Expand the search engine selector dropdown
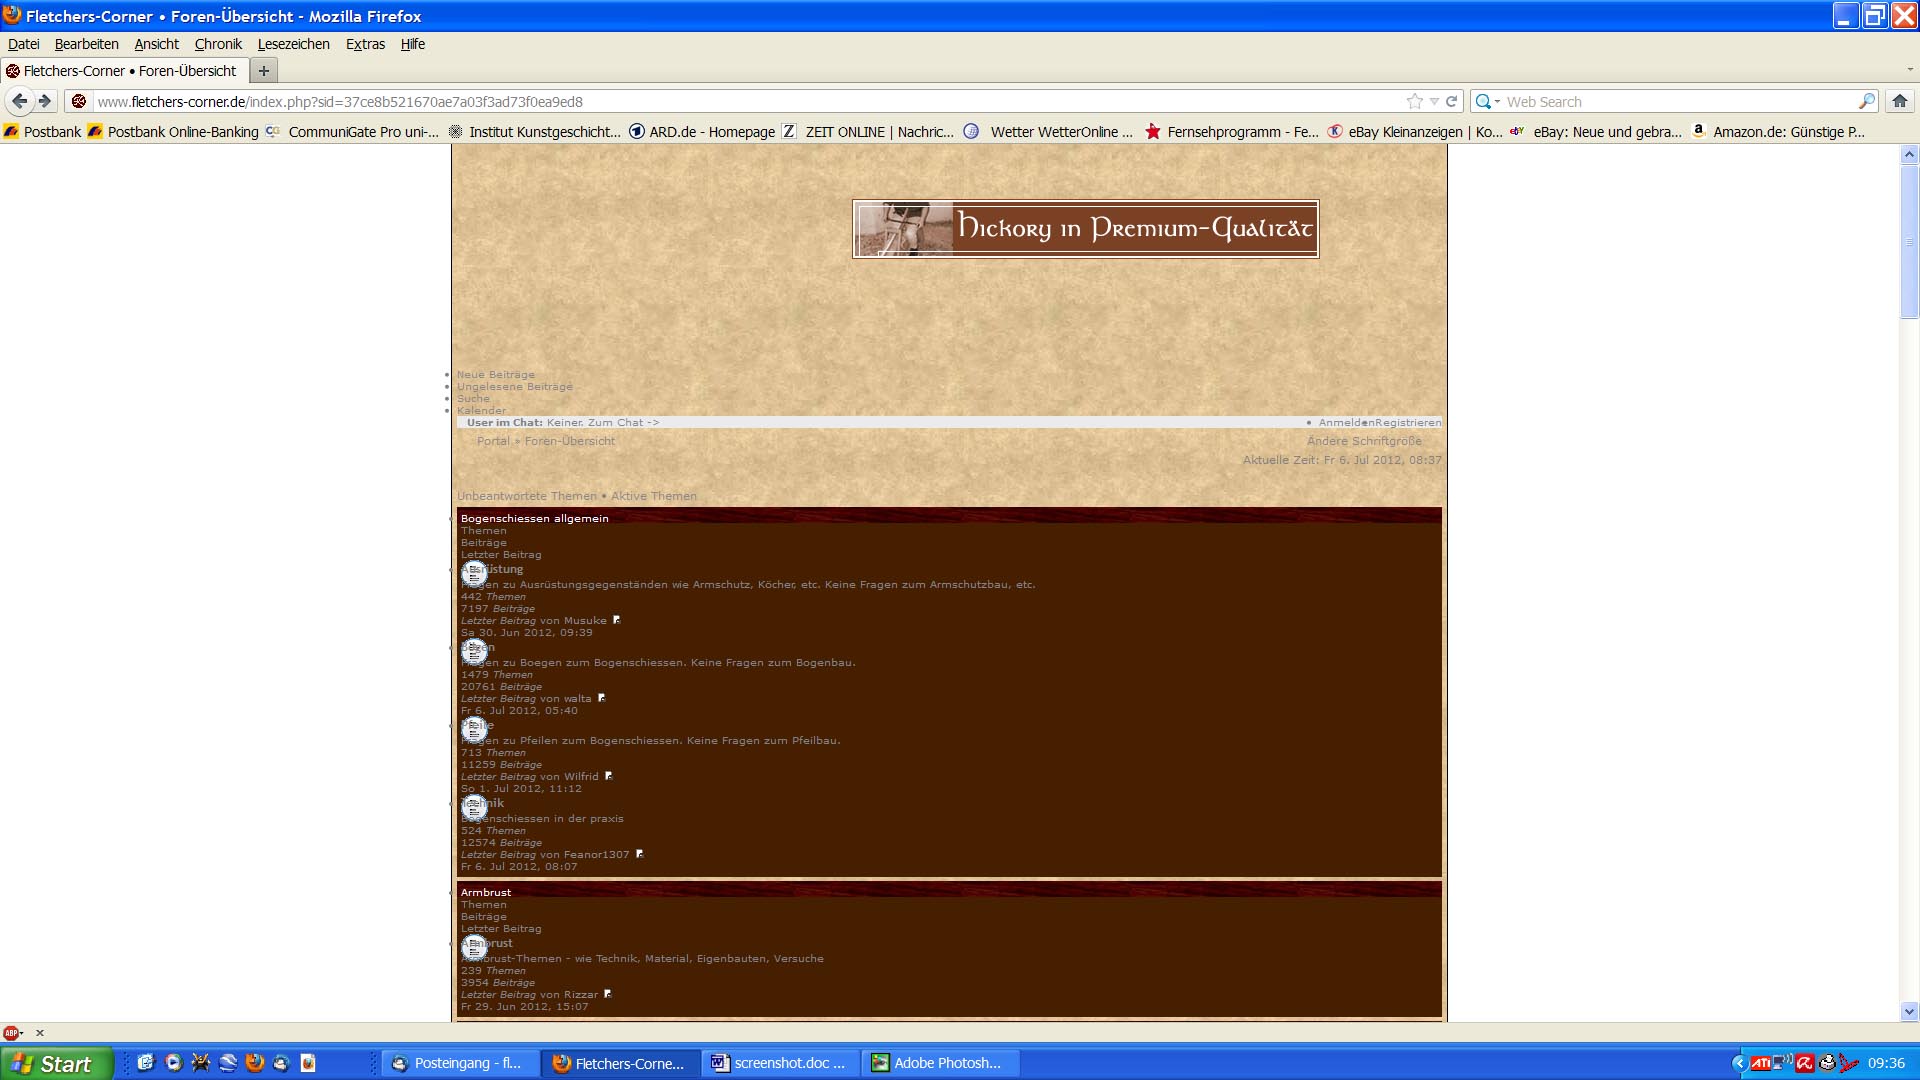 pos(1488,101)
